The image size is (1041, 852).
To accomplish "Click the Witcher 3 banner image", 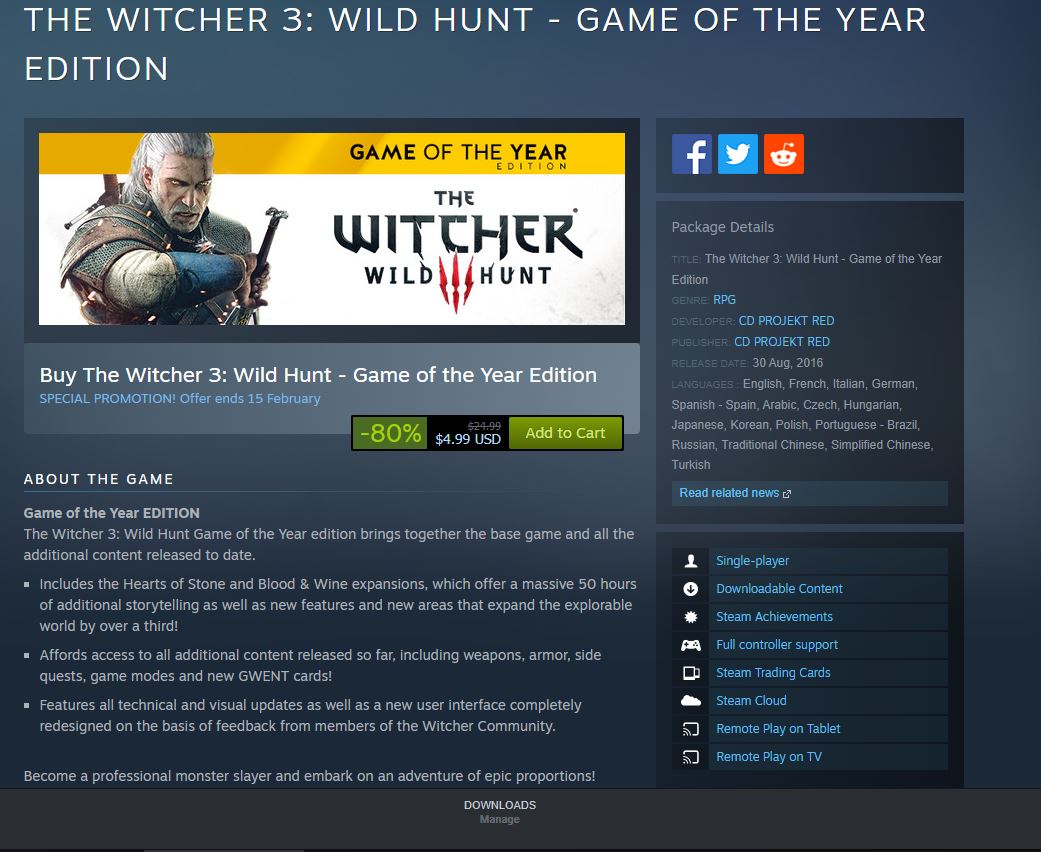I will tap(332, 229).
